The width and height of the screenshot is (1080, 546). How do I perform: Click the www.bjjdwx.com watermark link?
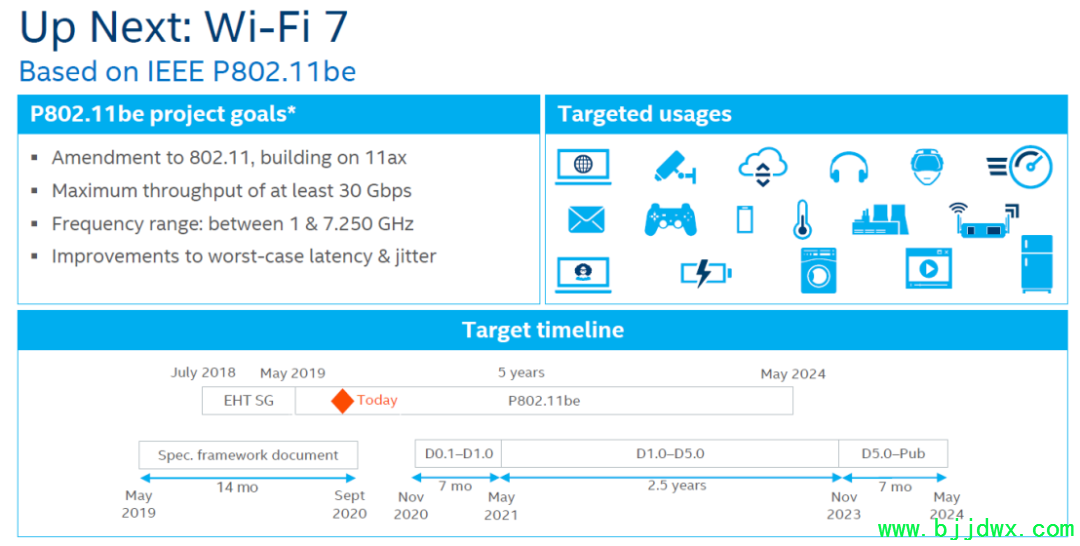(976, 529)
